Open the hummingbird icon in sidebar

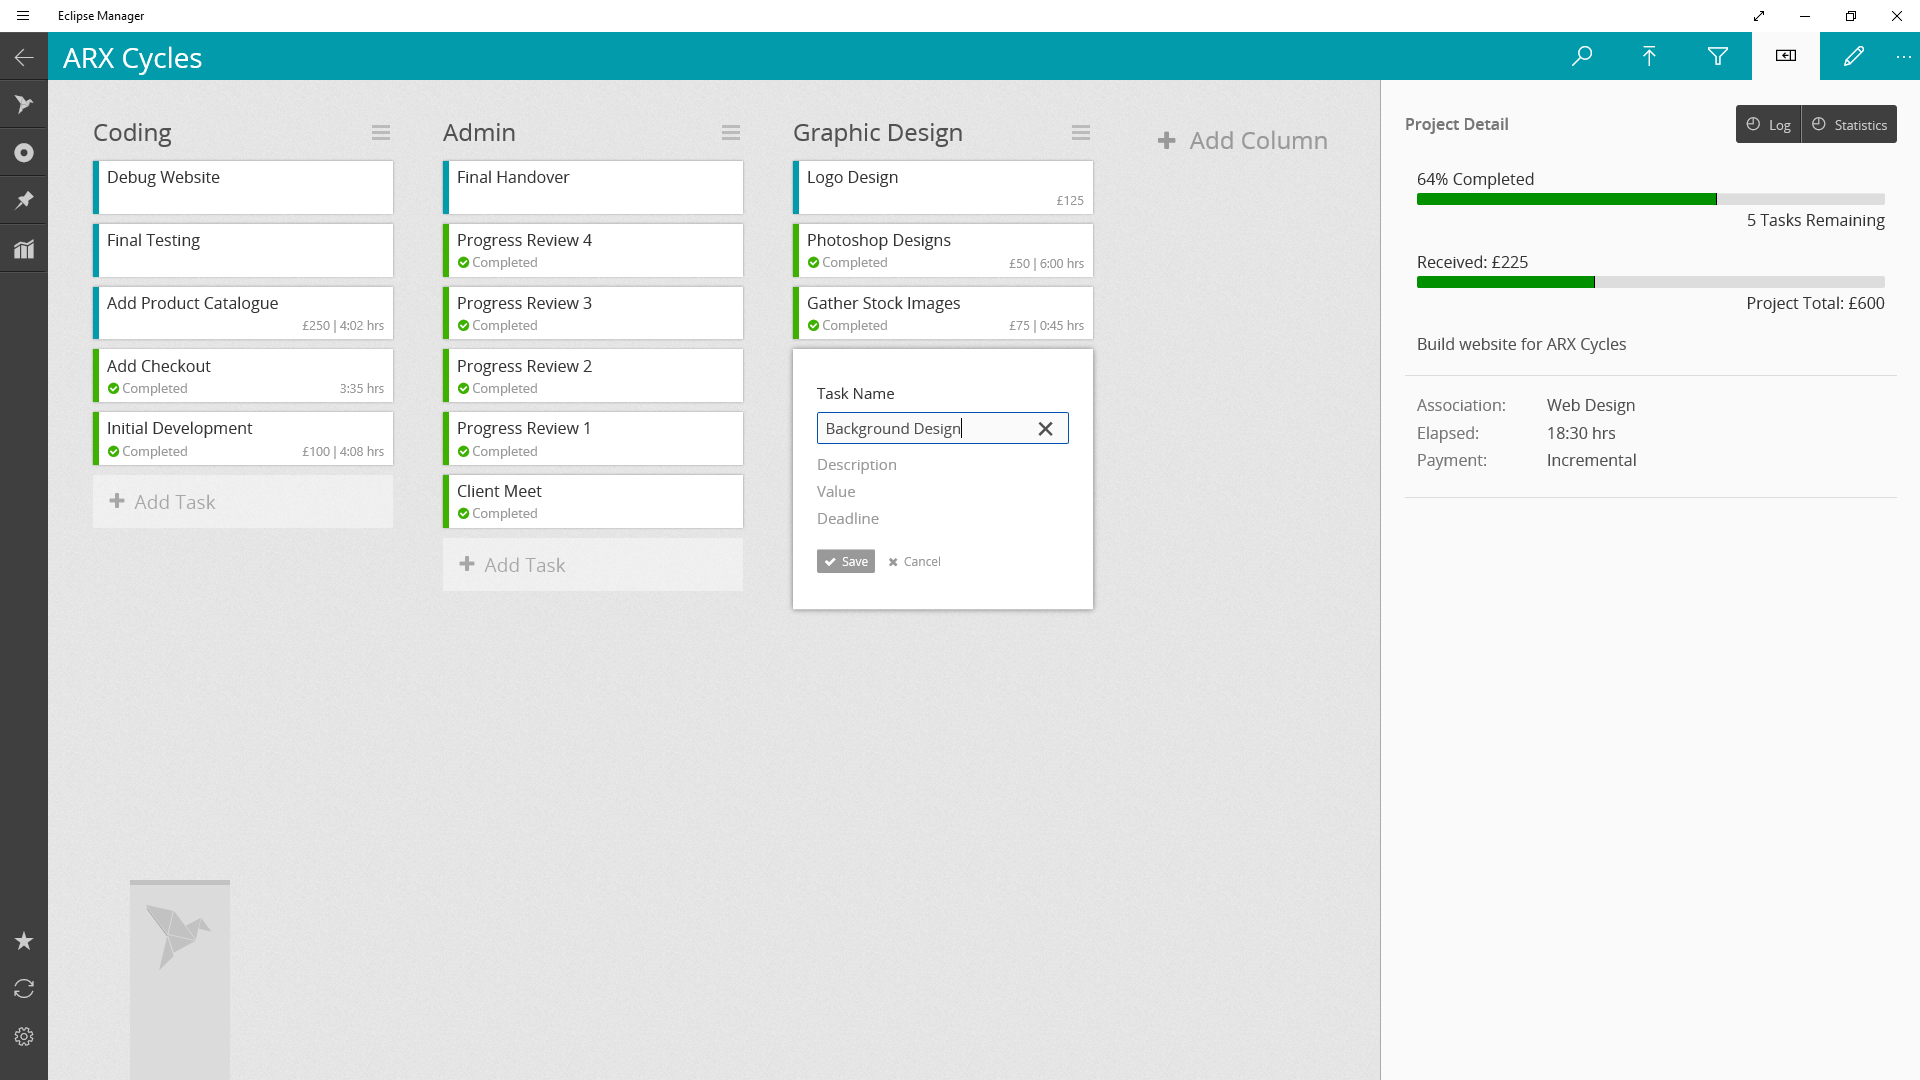click(x=24, y=104)
